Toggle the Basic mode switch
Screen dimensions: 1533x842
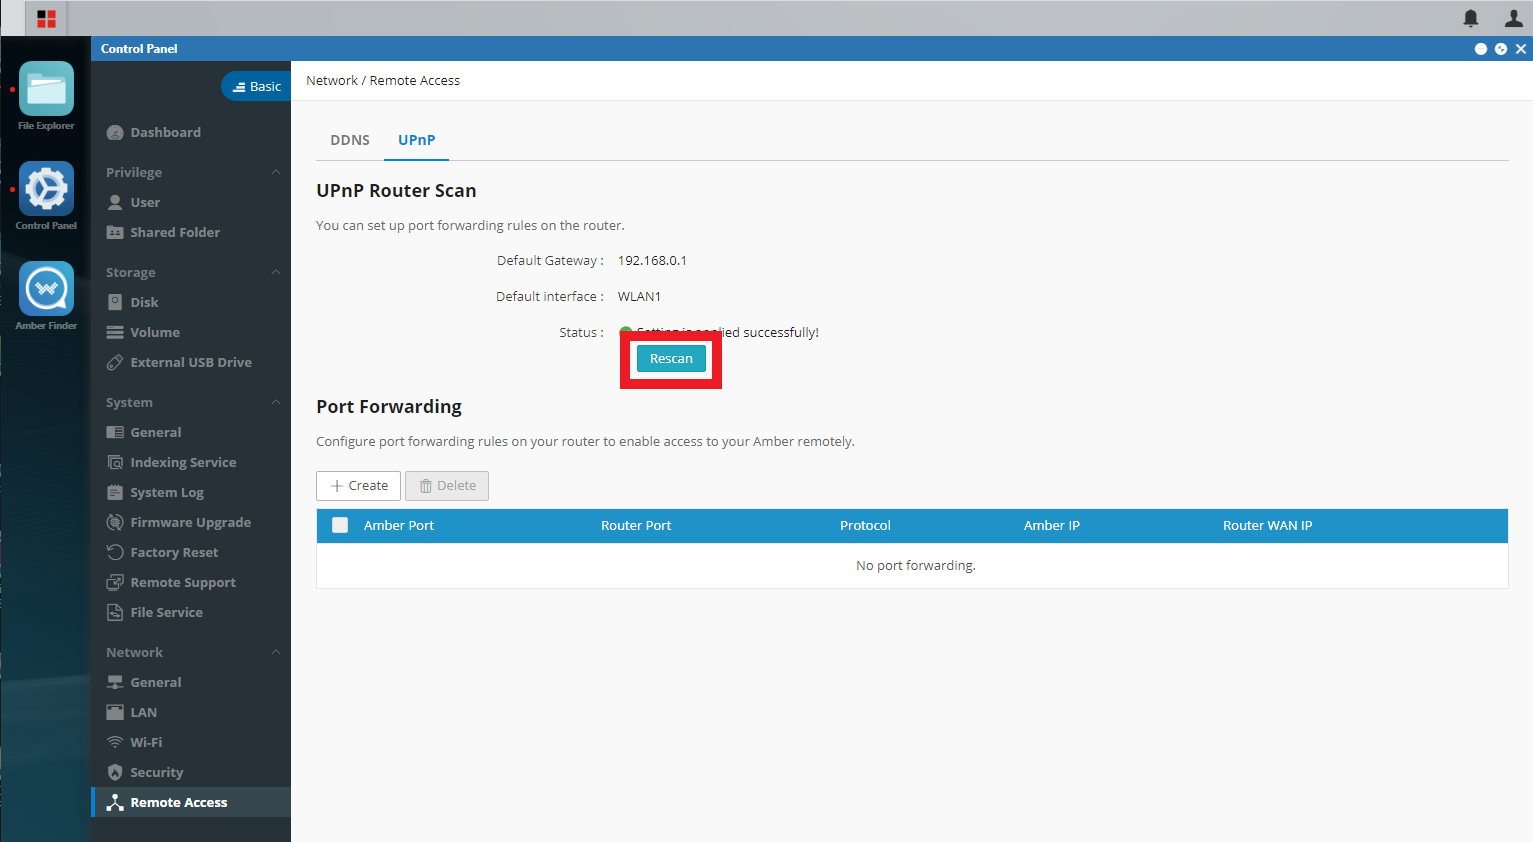tap(256, 86)
